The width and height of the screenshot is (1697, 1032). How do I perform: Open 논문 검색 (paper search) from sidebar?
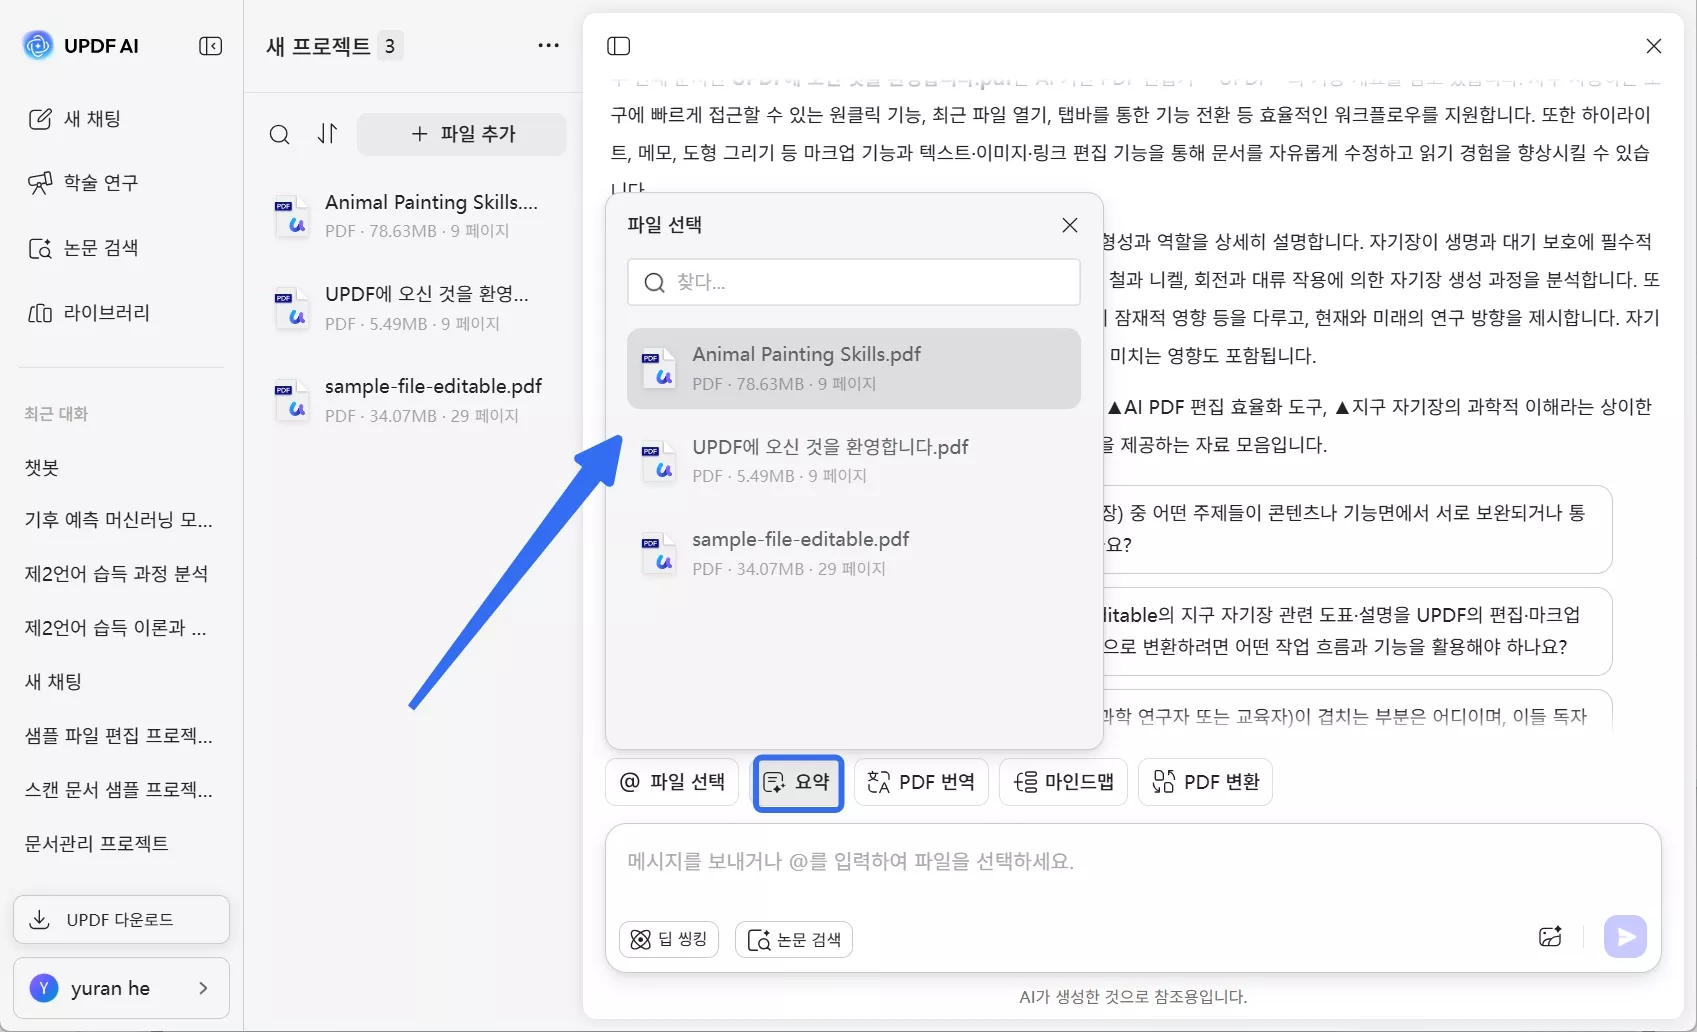(99, 247)
